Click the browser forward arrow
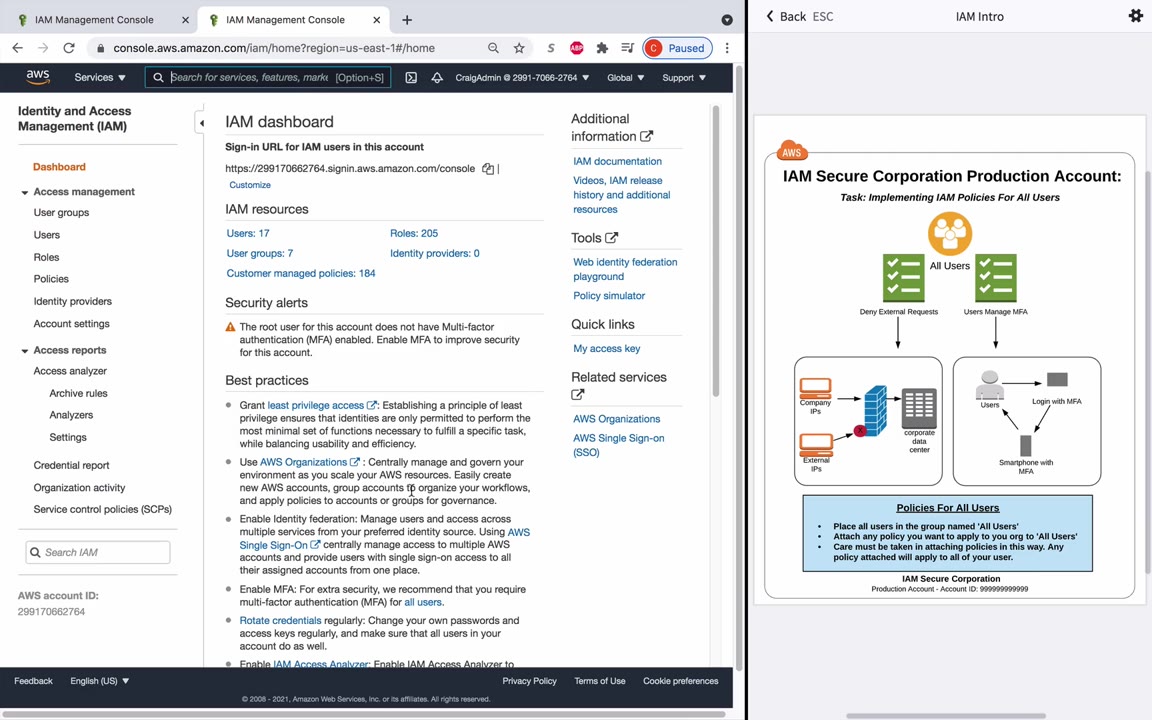The width and height of the screenshot is (1152, 720). (43, 48)
